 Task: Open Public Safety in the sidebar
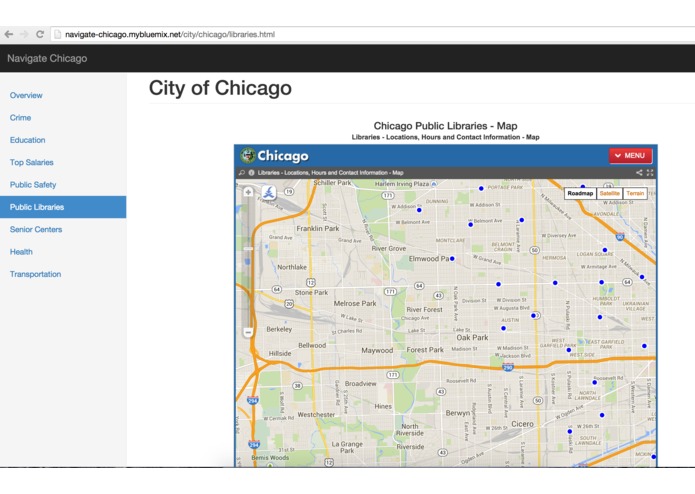click(33, 185)
